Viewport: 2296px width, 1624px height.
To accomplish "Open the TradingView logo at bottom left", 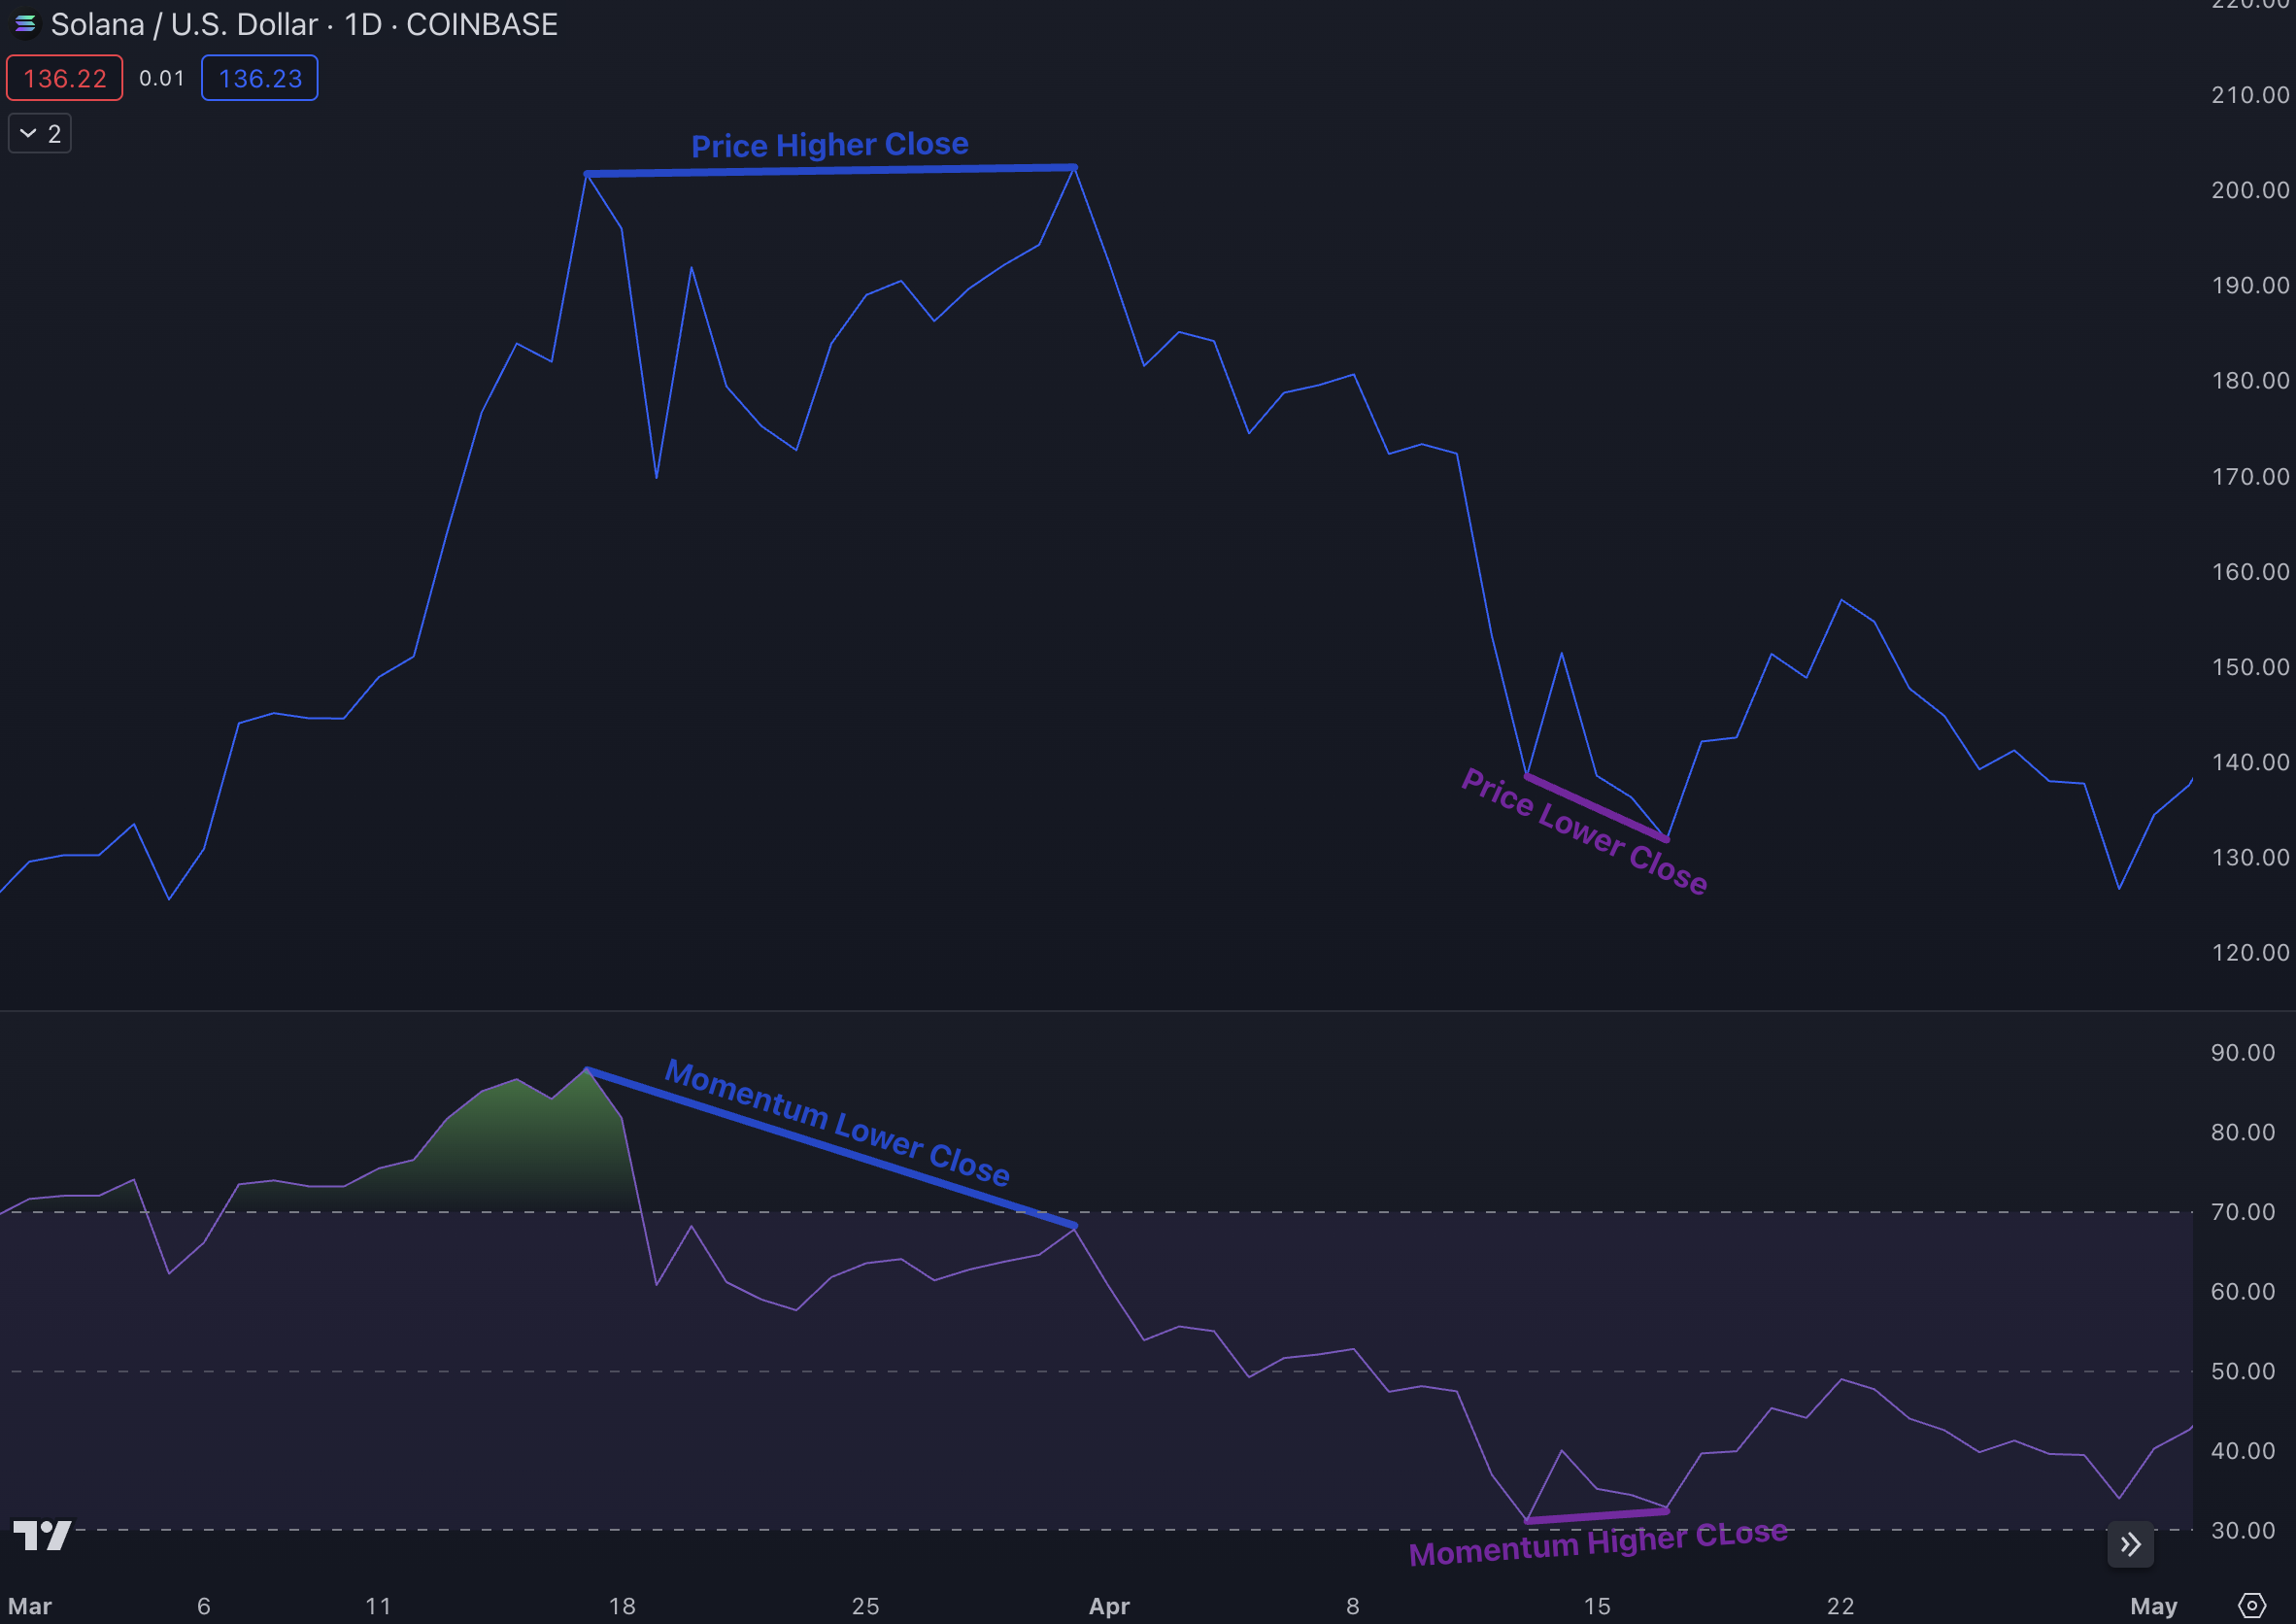I will tap(42, 1535).
